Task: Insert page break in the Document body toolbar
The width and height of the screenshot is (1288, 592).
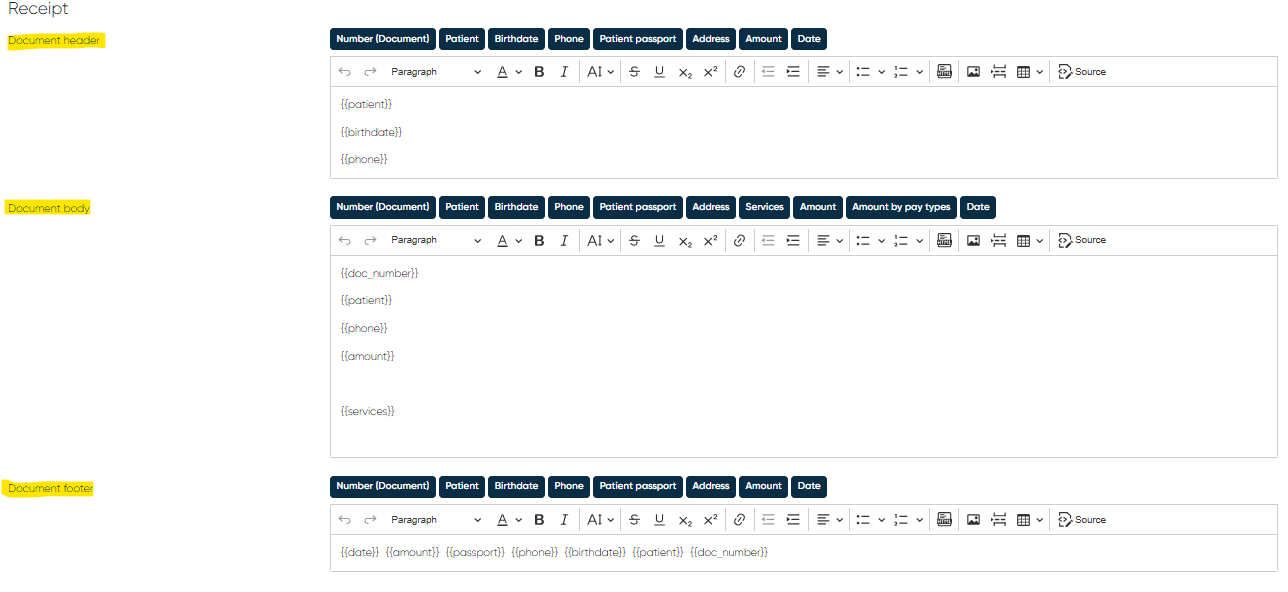Action: pyautogui.click(x=998, y=240)
